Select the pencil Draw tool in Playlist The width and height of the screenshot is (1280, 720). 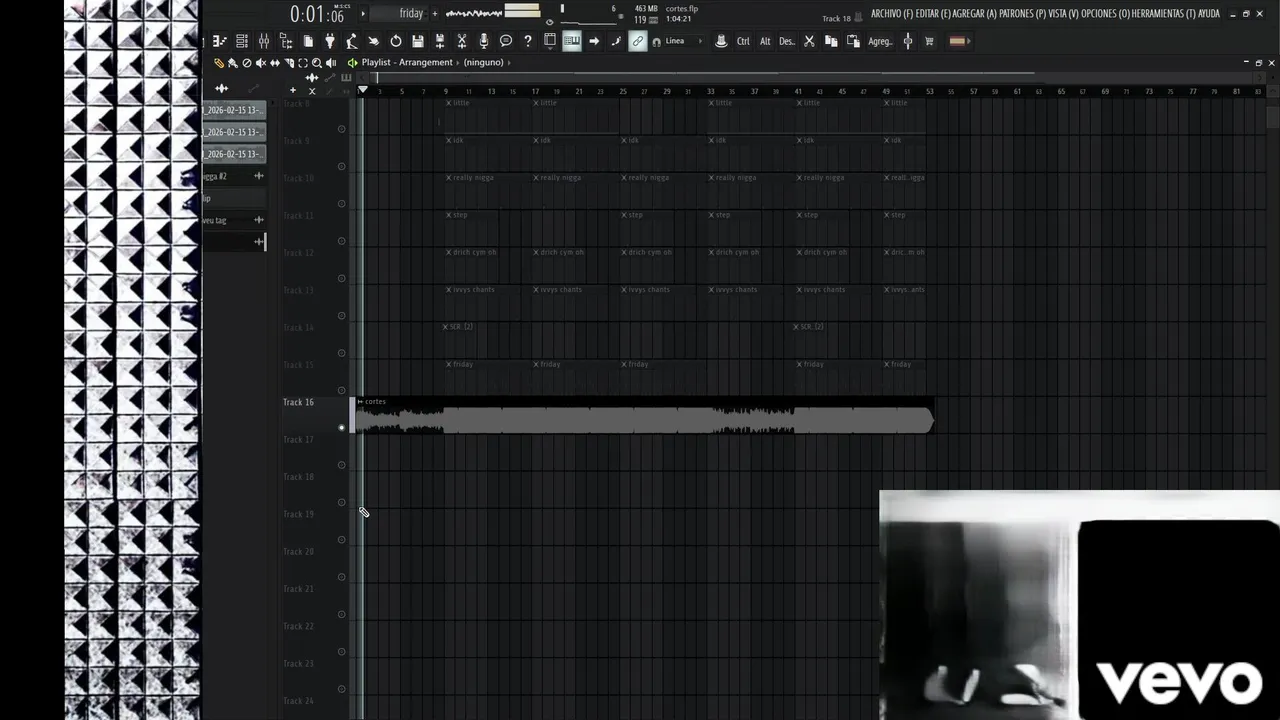point(219,63)
